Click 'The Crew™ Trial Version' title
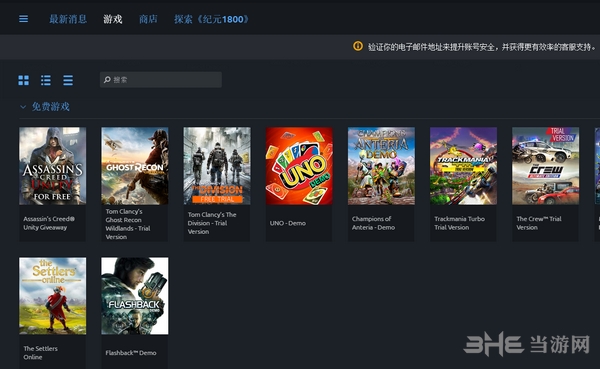 coord(539,223)
